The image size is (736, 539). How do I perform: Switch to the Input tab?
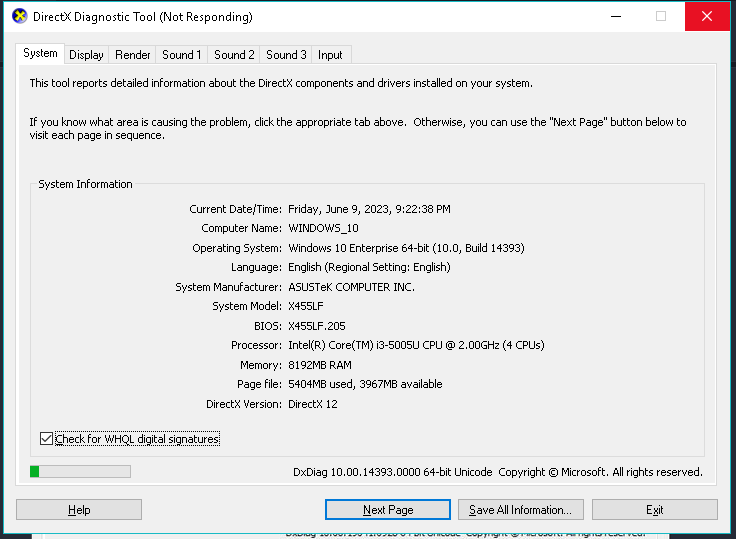click(x=330, y=55)
